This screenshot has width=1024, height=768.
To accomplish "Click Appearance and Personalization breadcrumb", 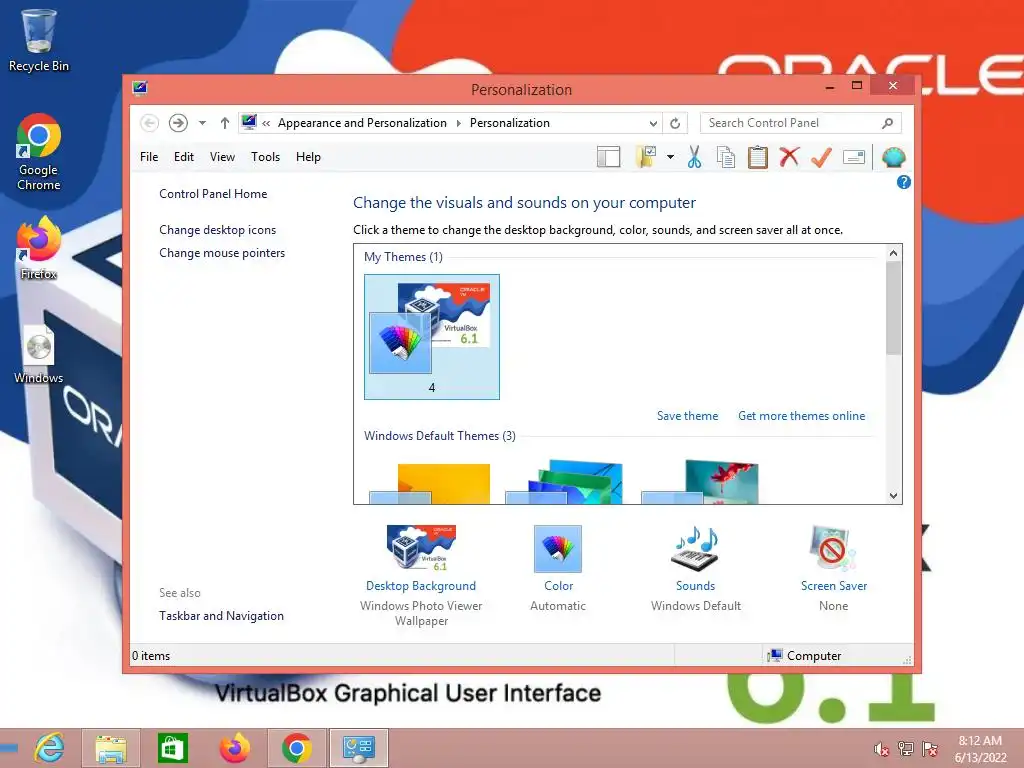I will coord(362,123).
